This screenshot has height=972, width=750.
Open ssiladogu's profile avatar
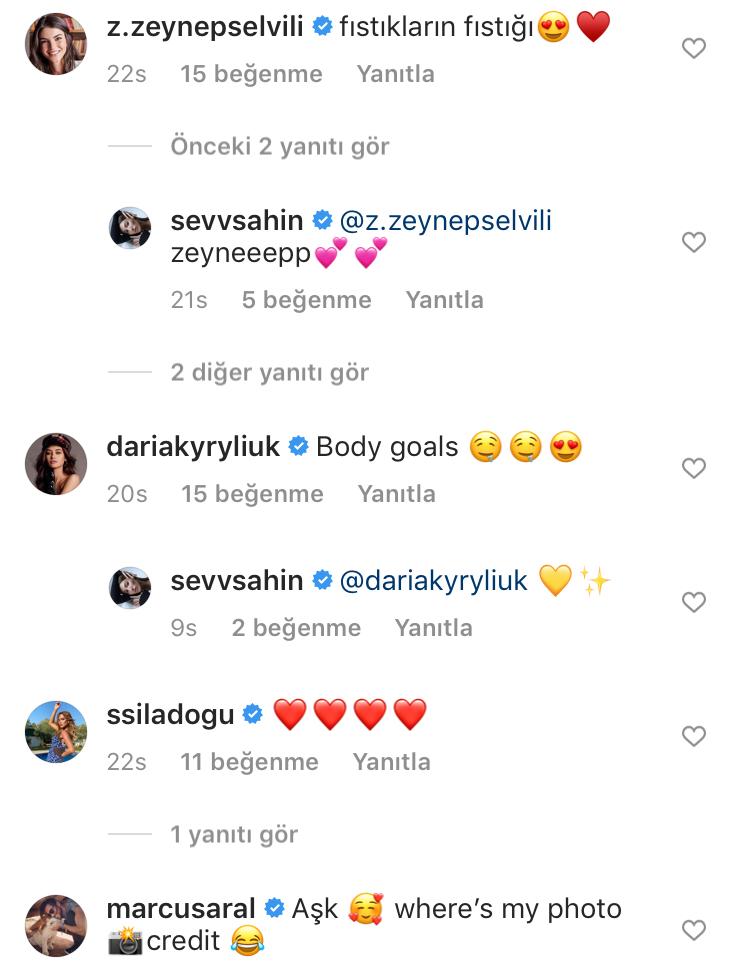coord(56,732)
